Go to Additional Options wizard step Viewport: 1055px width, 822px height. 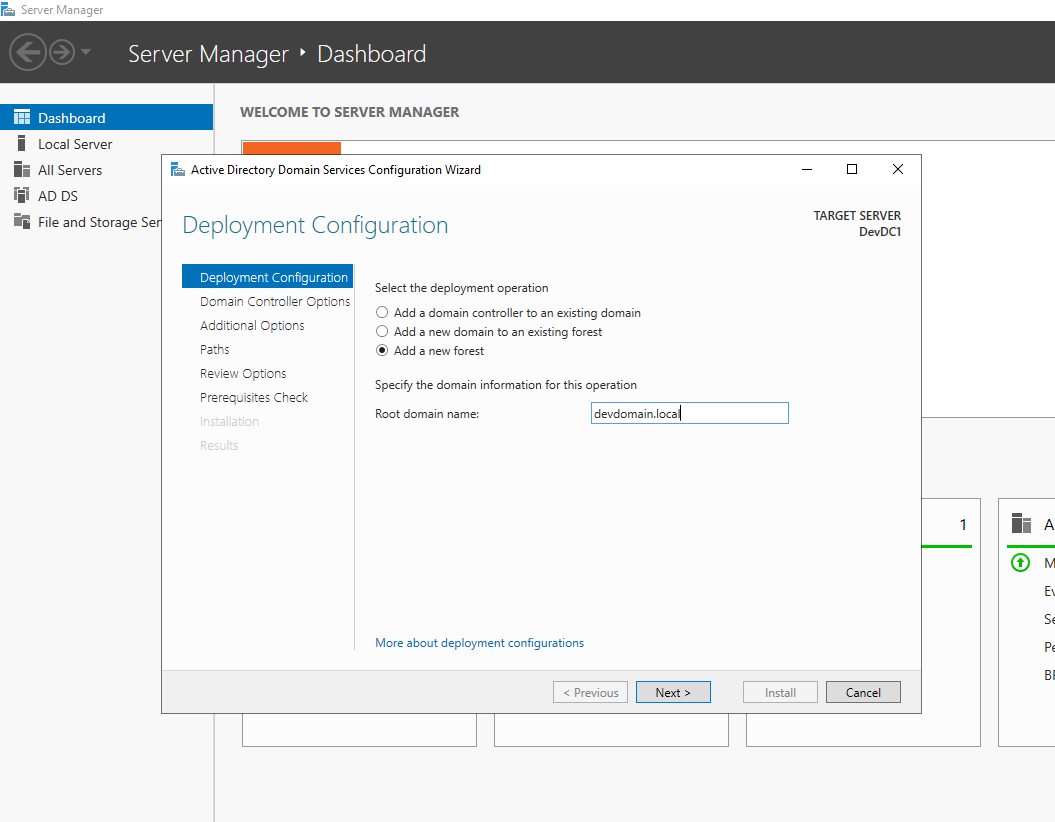(252, 325)
